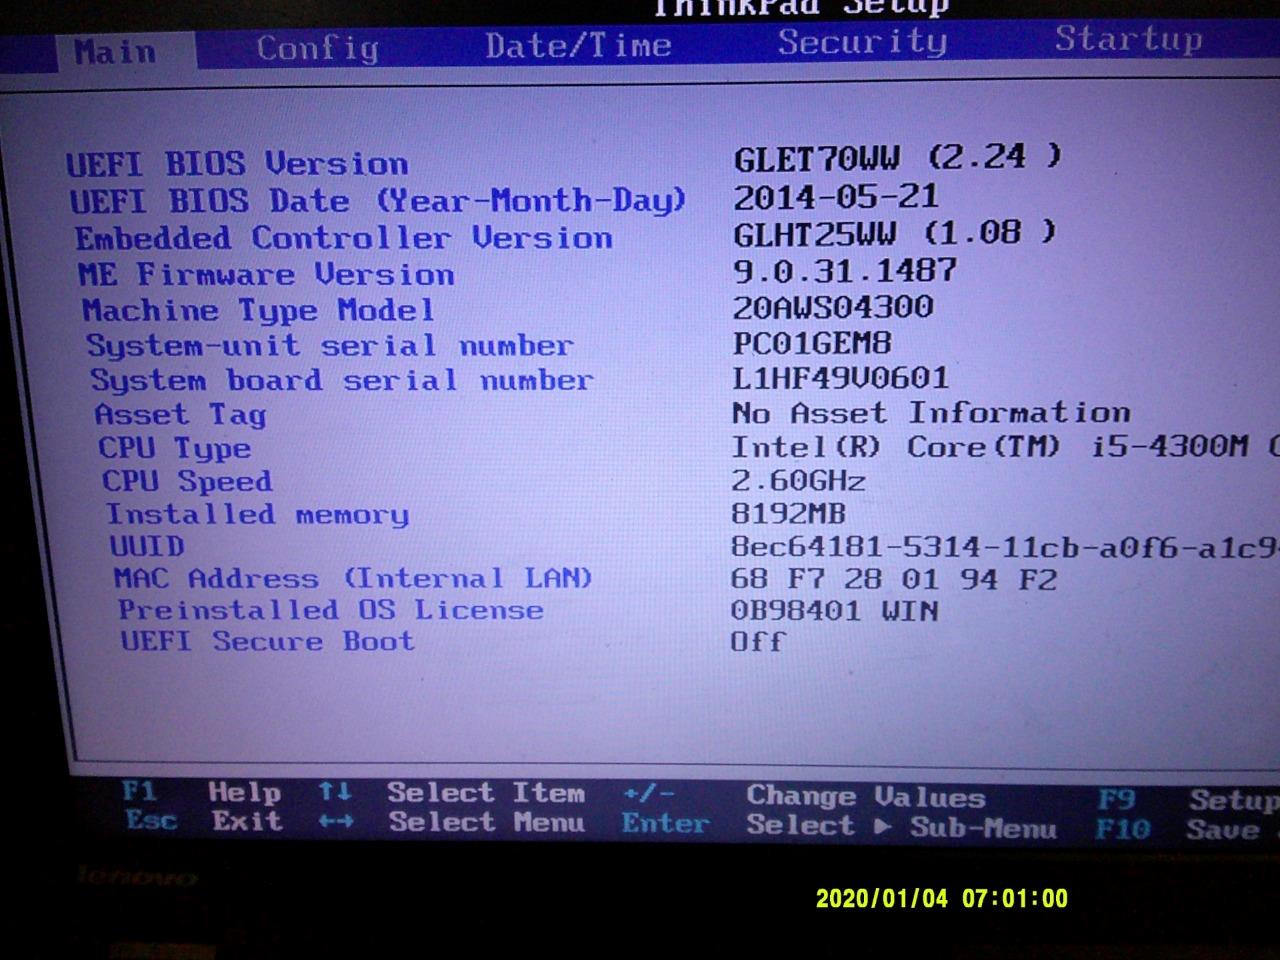Click the Select Menu hint
Viewport: 1280px width, 960px height.
coord(487,822)
